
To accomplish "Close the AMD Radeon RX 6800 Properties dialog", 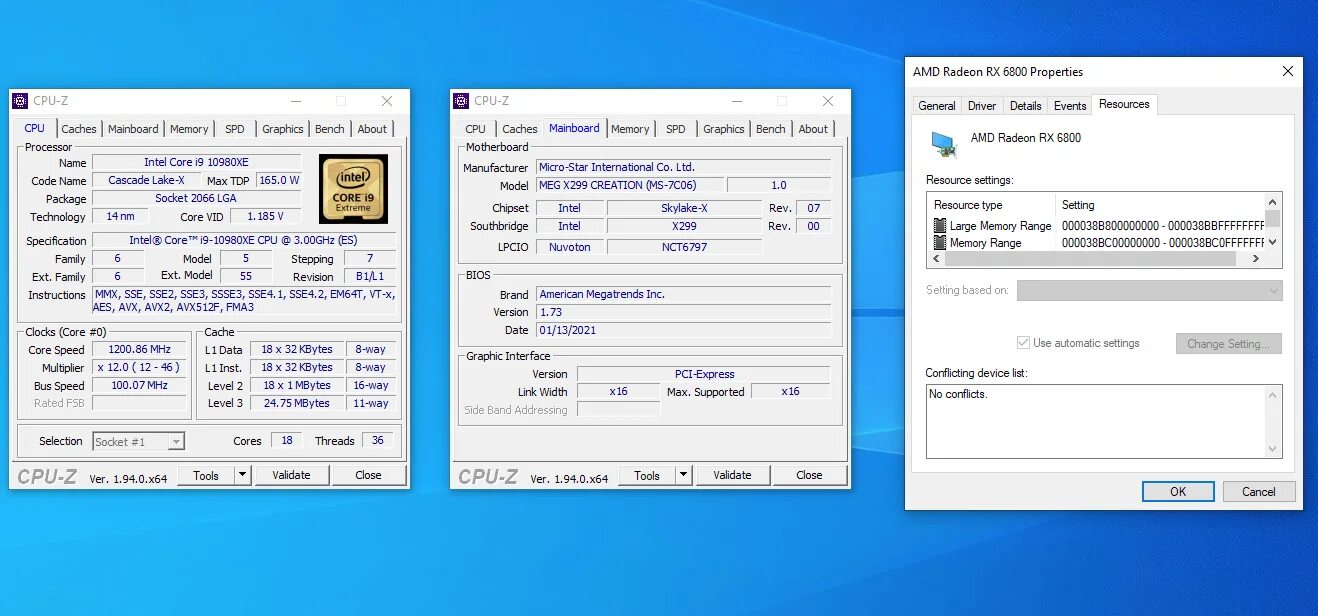I will [1288, 71].
